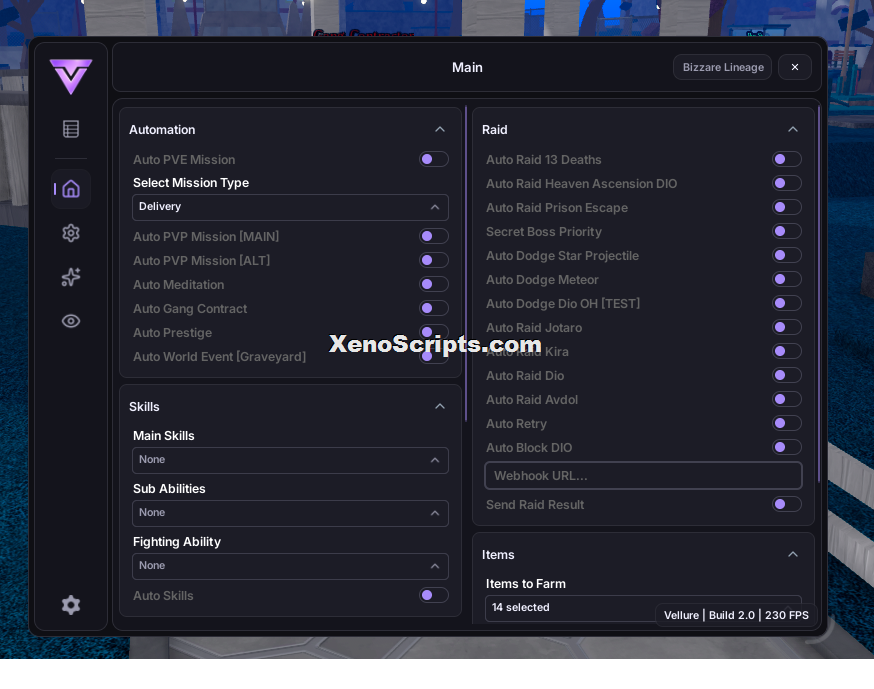Enable Auto Raid Prison Escape

tap(786, 207)
